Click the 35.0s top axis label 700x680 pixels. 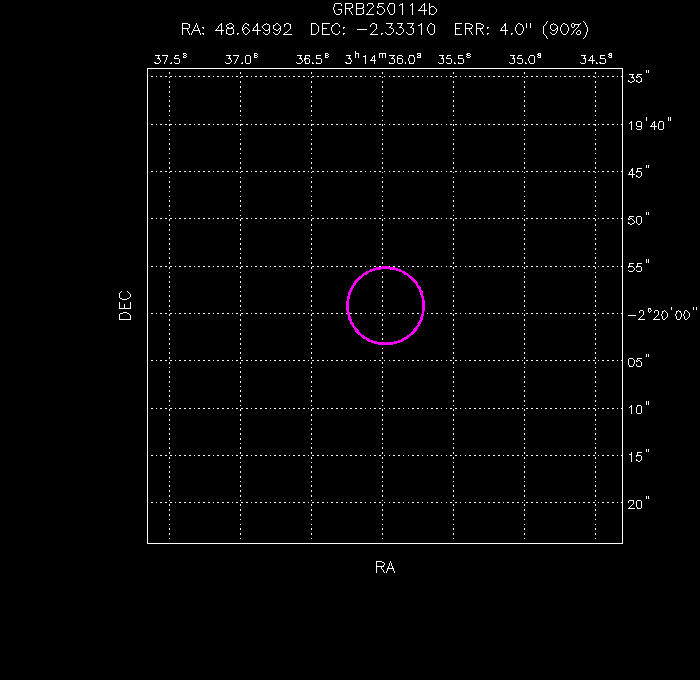coord(525,60)
